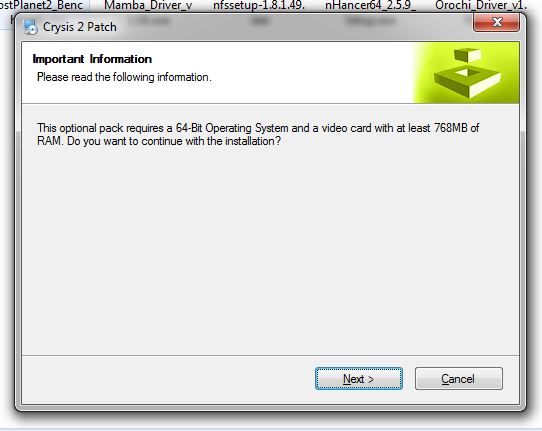Screen dimensions: 542x431
Task: Click the green hollow square block logo
Action: 467,82
